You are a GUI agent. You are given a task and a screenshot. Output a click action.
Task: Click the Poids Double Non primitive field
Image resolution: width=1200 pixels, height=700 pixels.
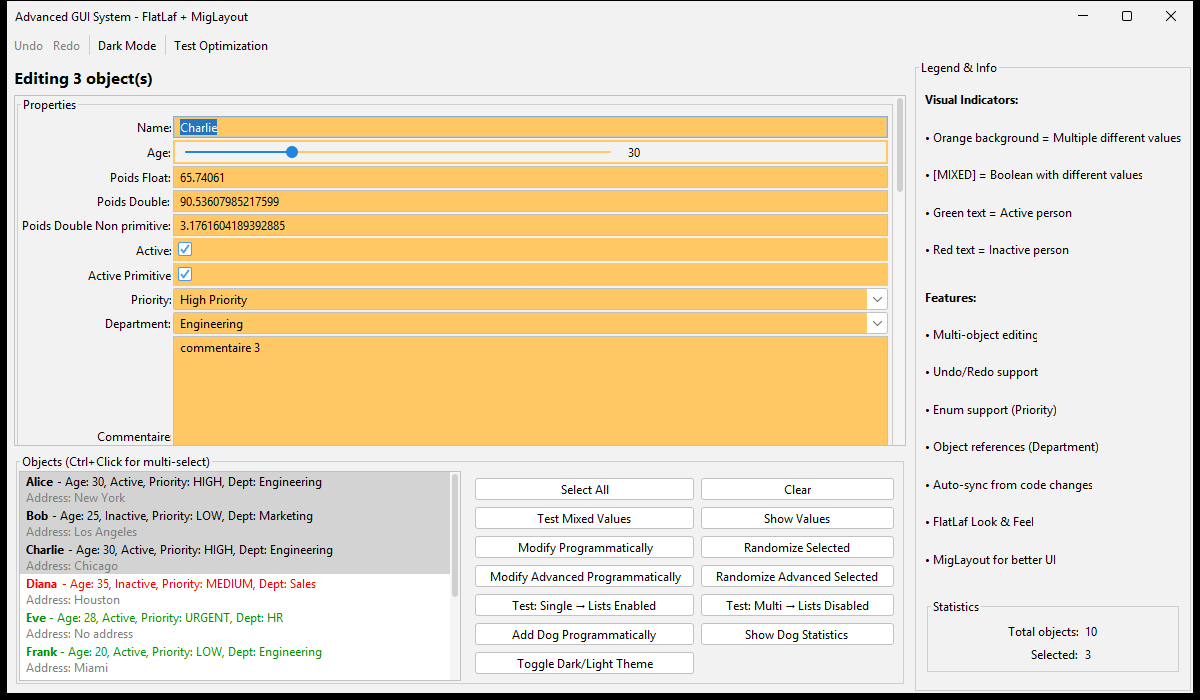[530, 226]
